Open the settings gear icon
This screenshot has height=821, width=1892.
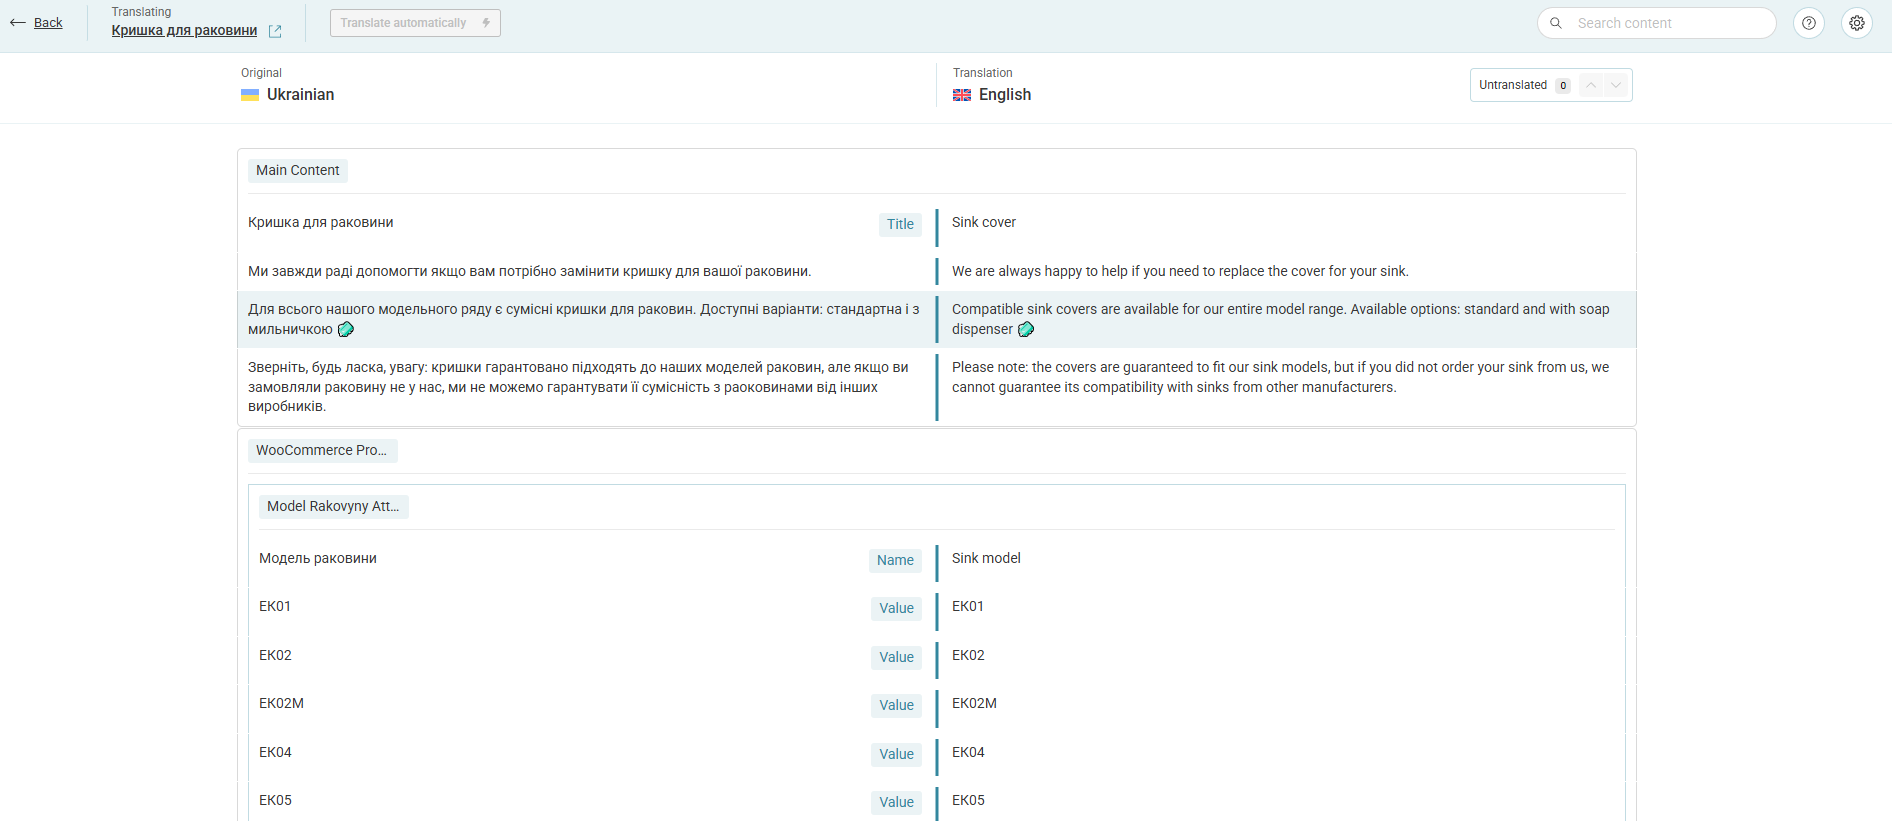(1857, 23)
